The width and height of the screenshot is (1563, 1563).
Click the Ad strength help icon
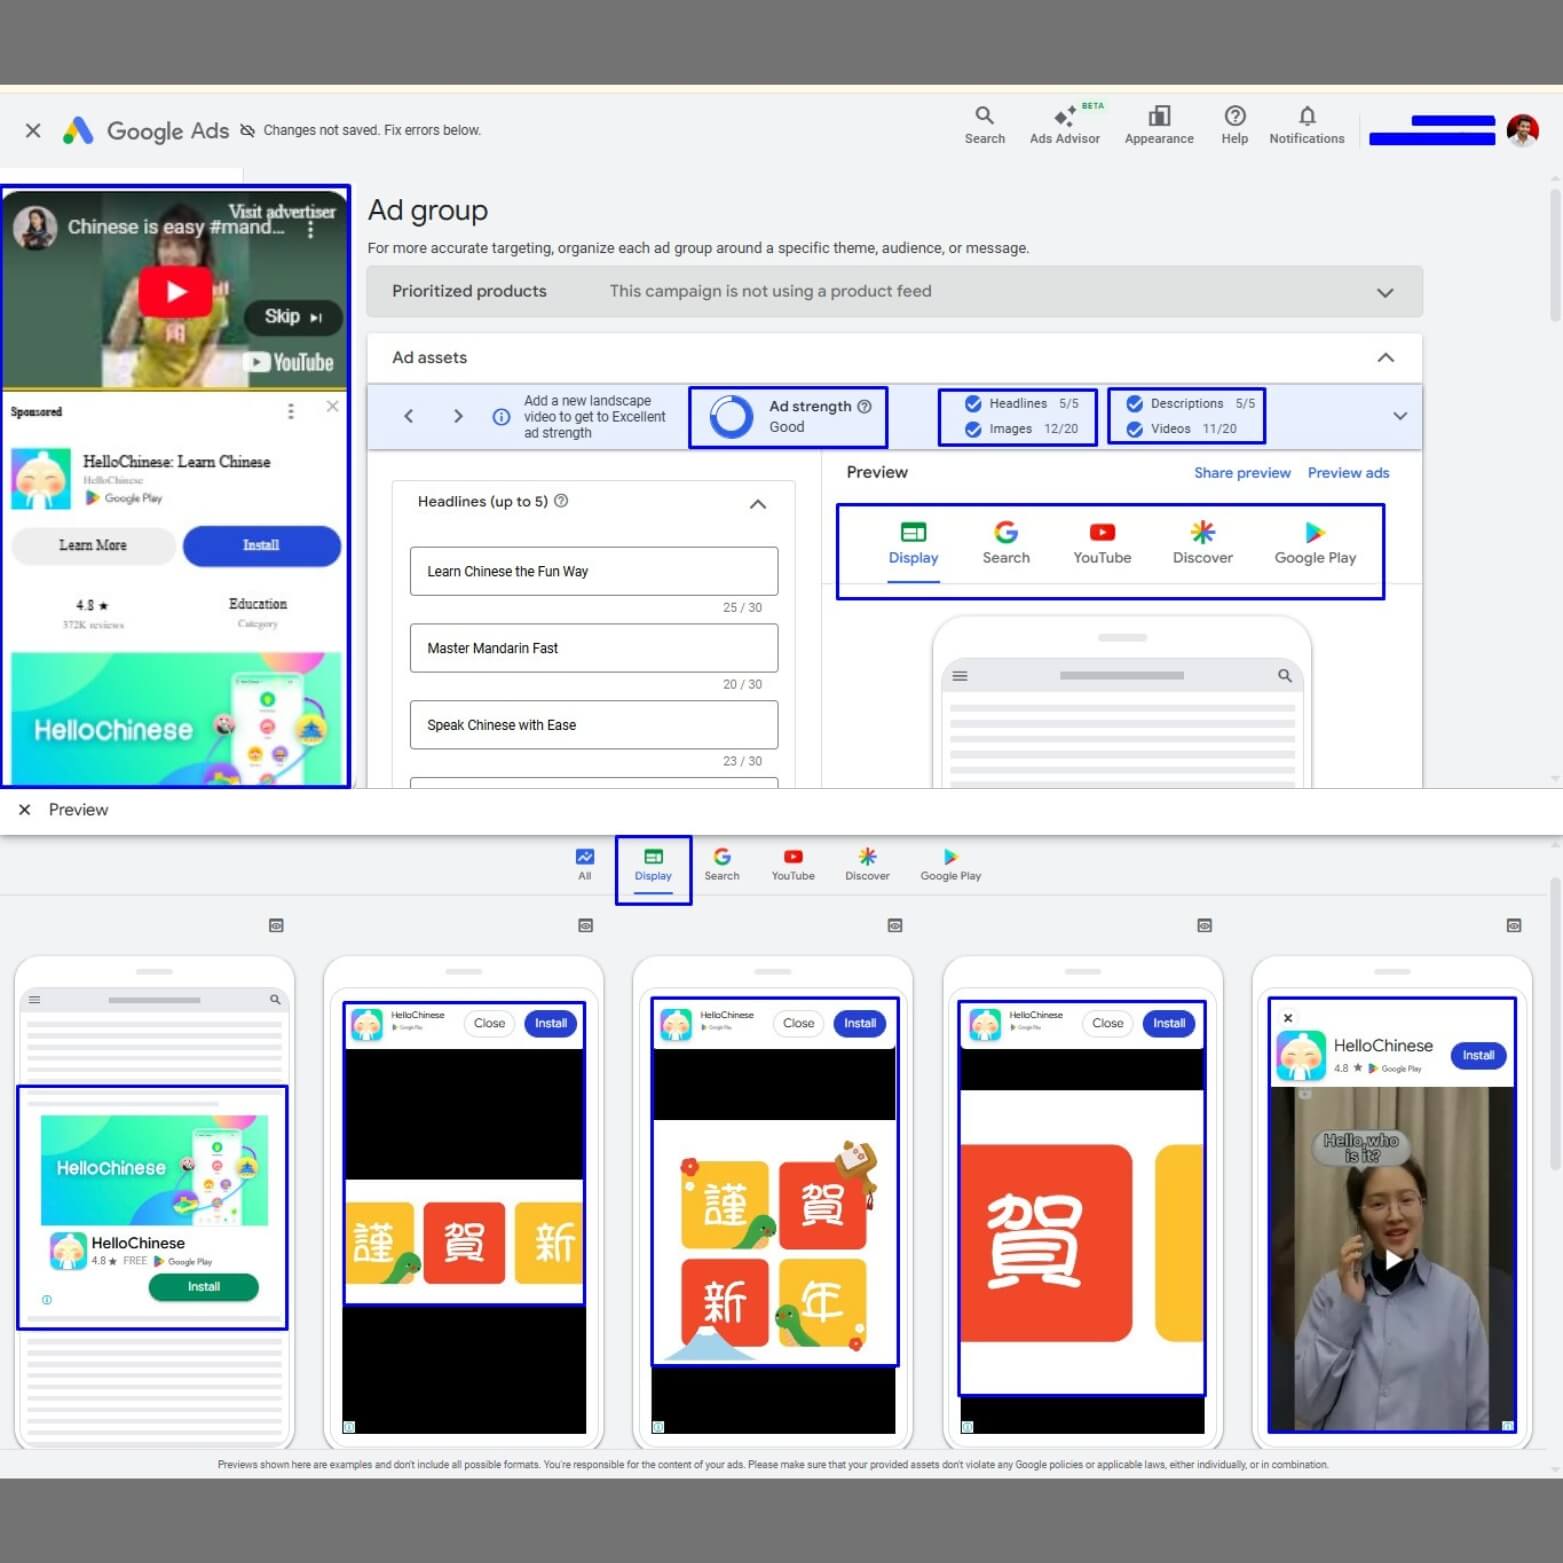(x=865, y=406)
